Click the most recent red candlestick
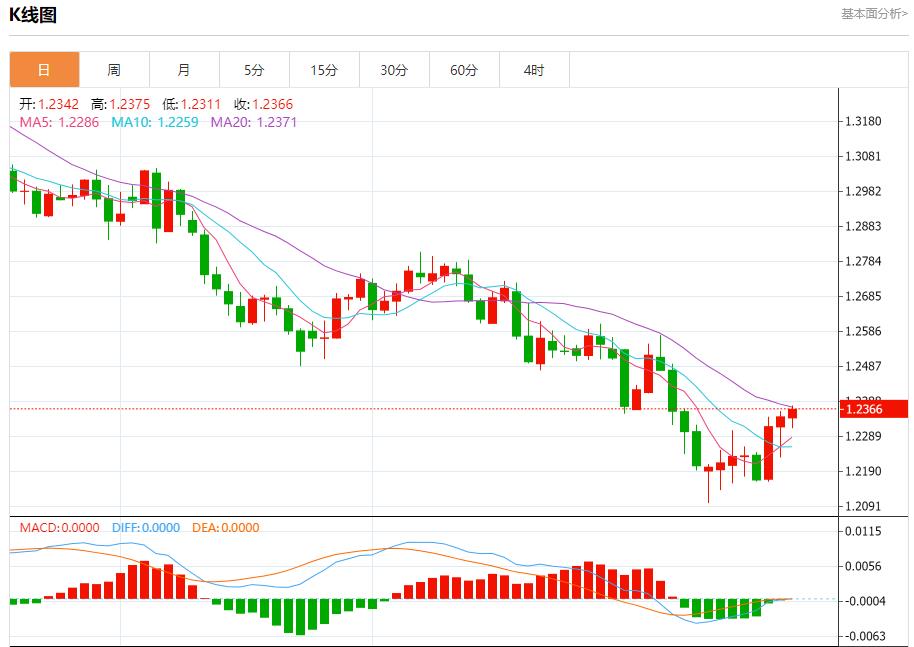Viewport: 914px width, 647px height. pos(792,413)
